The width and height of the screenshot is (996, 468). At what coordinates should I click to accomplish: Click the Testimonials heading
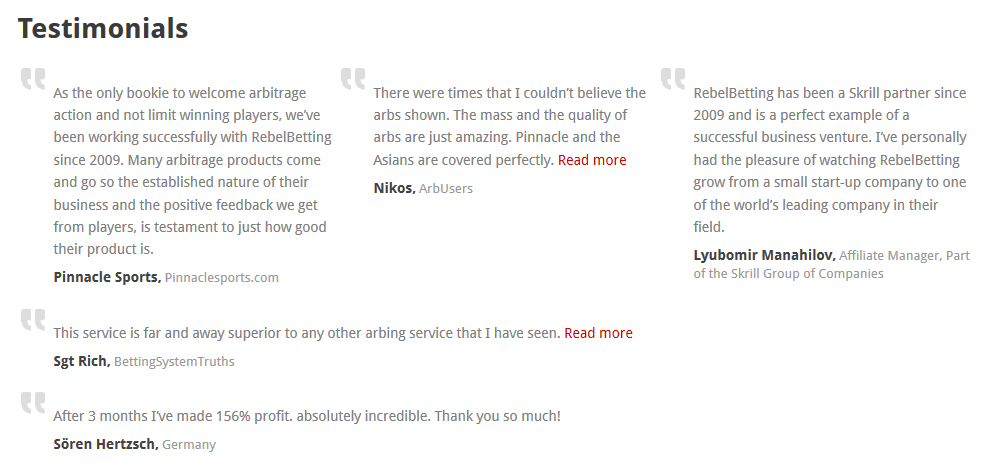pos(103,29)
